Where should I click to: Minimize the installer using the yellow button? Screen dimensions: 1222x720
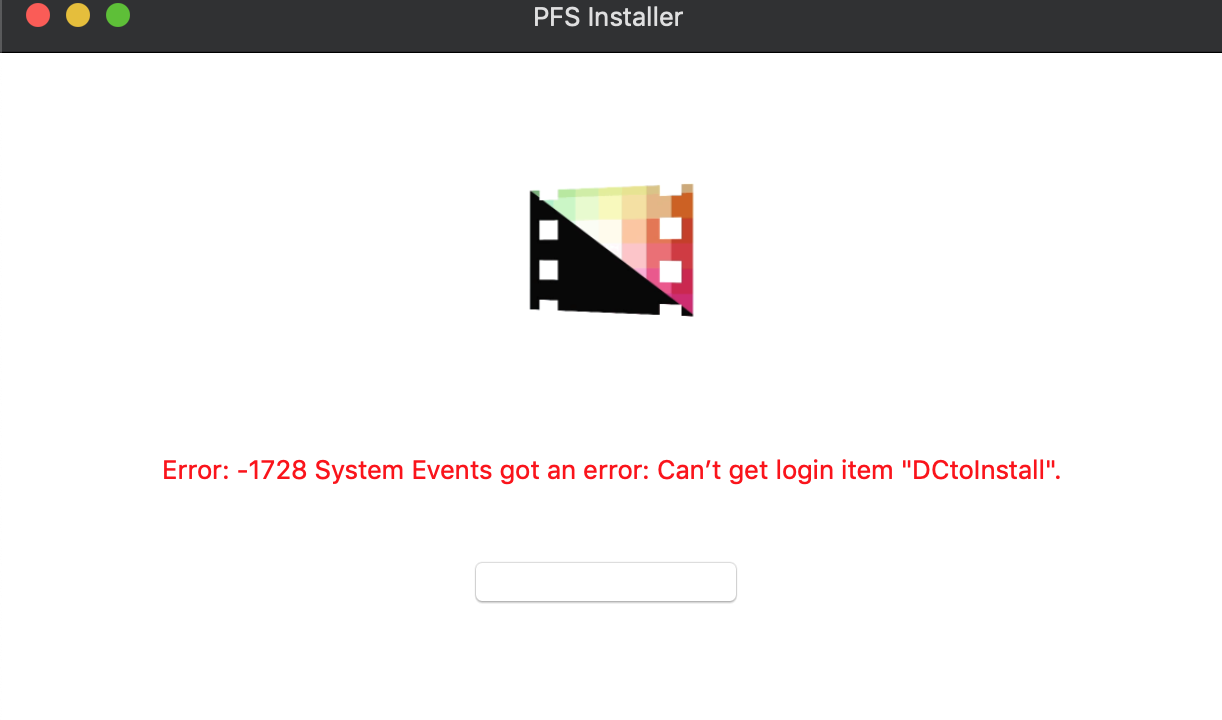[78, 16]
